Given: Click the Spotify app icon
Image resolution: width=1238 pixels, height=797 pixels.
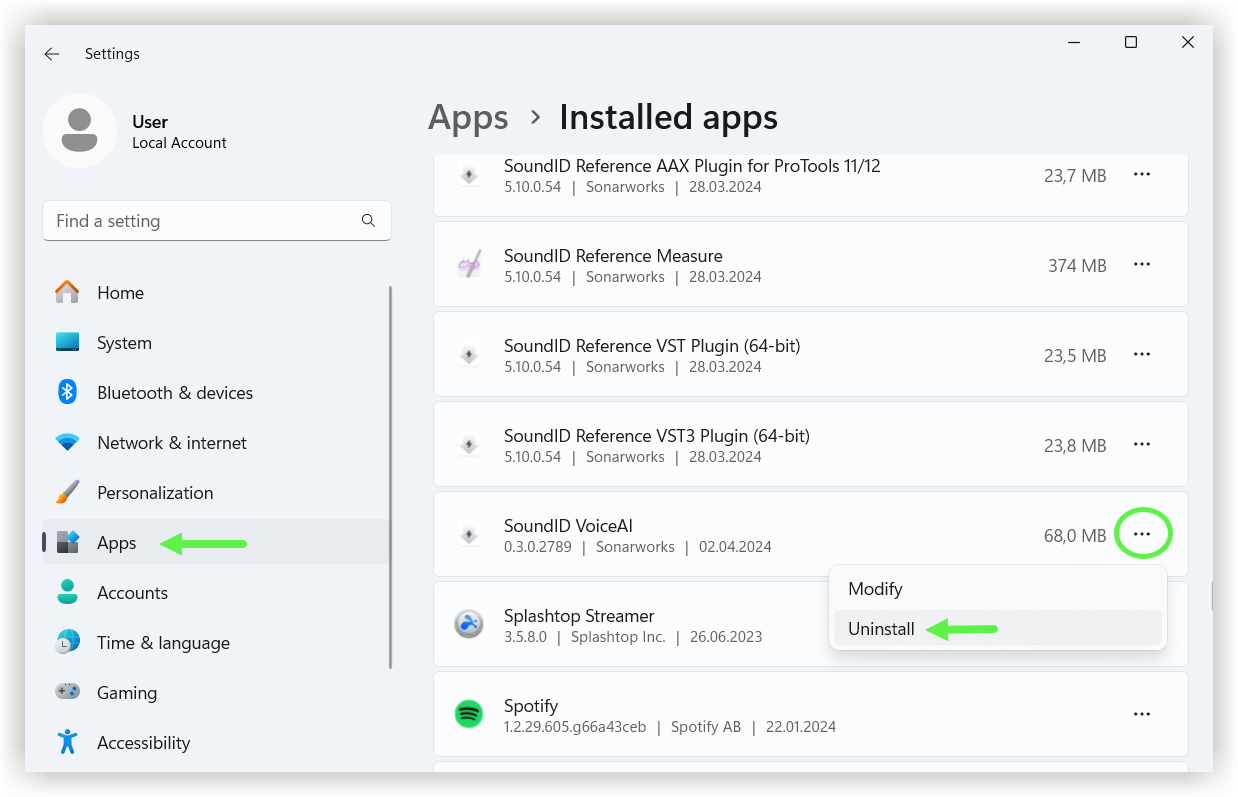Looking at the screenshot, I should pyautogui.click(x=469, y=714).
